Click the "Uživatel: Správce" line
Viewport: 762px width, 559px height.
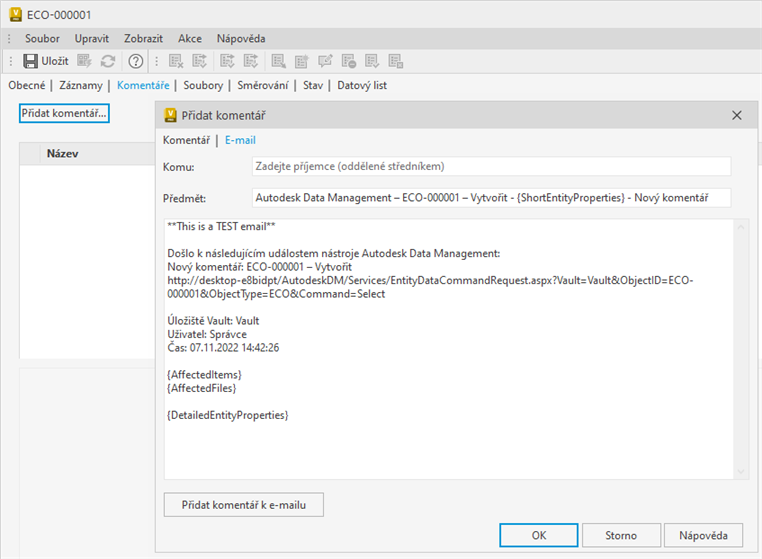[x=207, y=334]
